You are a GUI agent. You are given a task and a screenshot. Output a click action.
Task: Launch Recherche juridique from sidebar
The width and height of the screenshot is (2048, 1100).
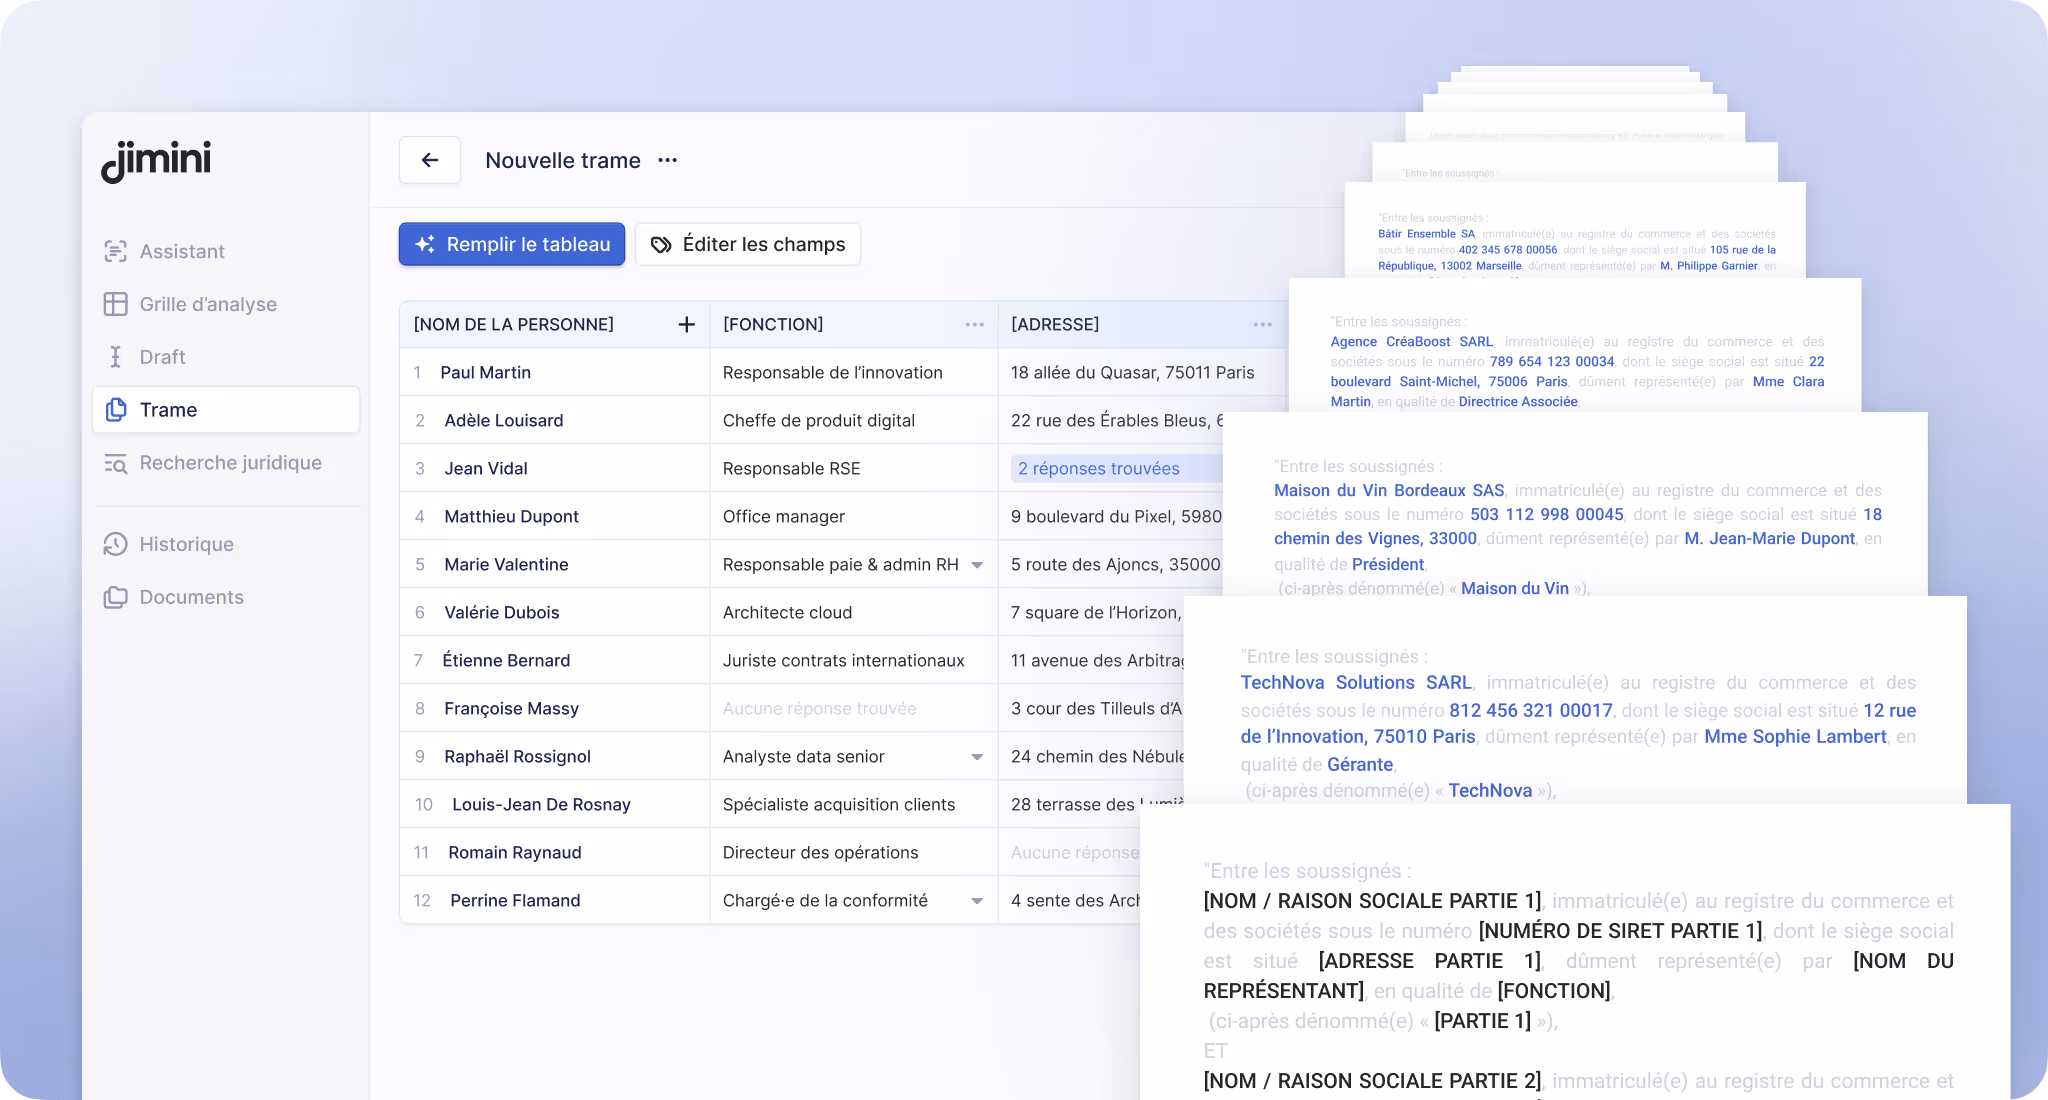[x=230, y=462]
